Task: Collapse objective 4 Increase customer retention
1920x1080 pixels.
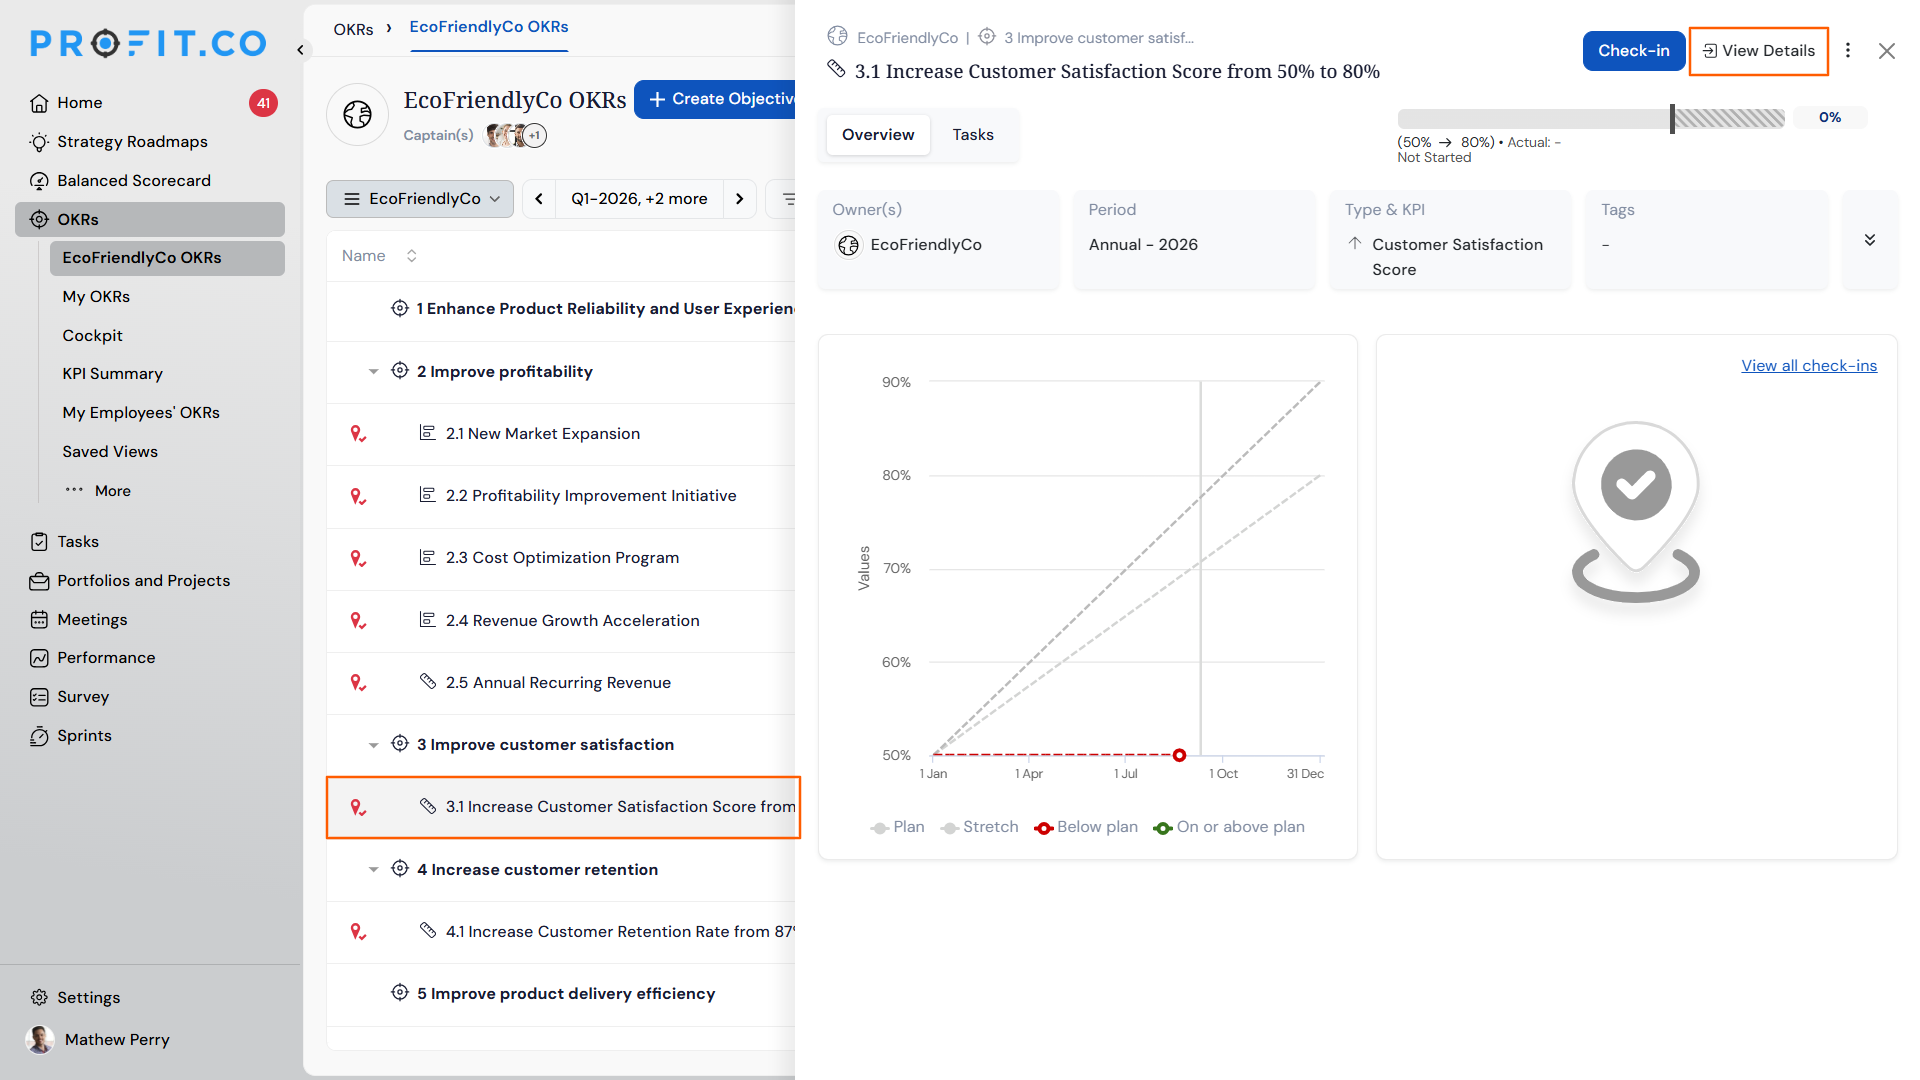Action: click(373, 870)
